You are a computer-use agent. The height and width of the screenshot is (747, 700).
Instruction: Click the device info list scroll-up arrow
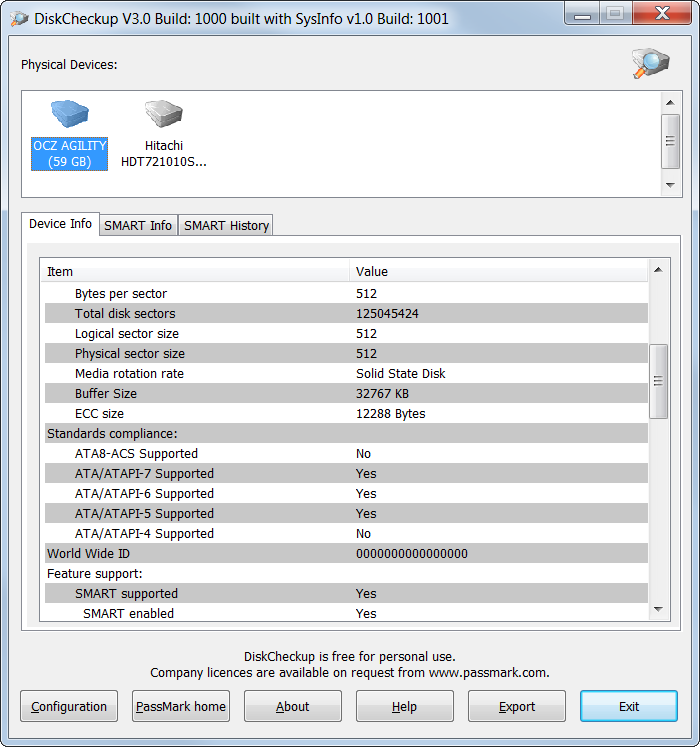click(659, 270)
